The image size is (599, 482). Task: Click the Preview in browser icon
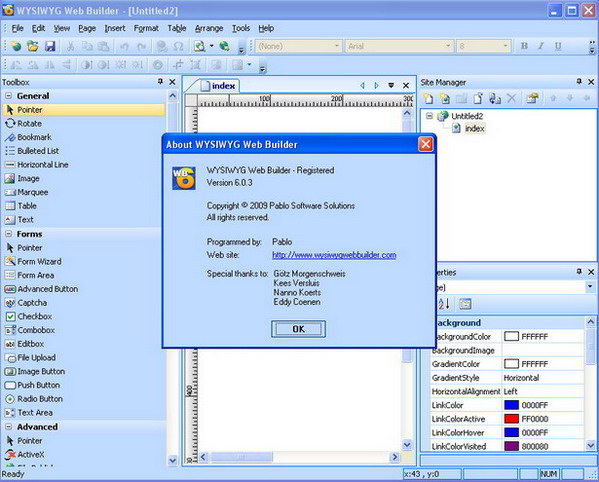199,46
